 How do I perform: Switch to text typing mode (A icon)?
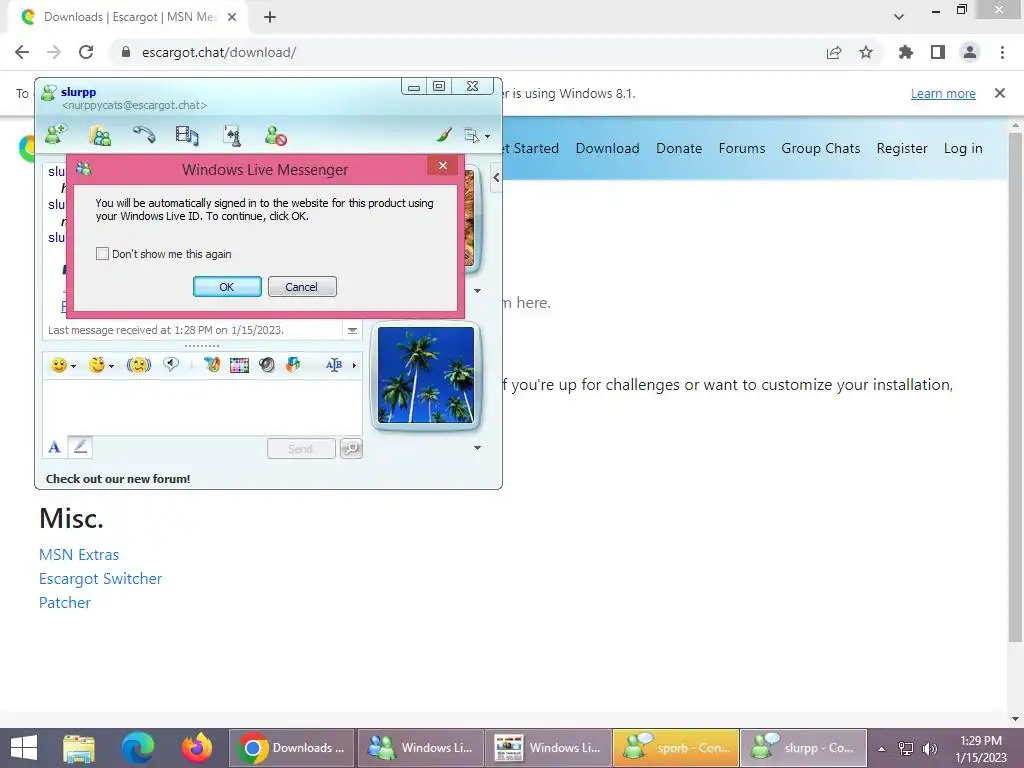(x=54, y=447)
